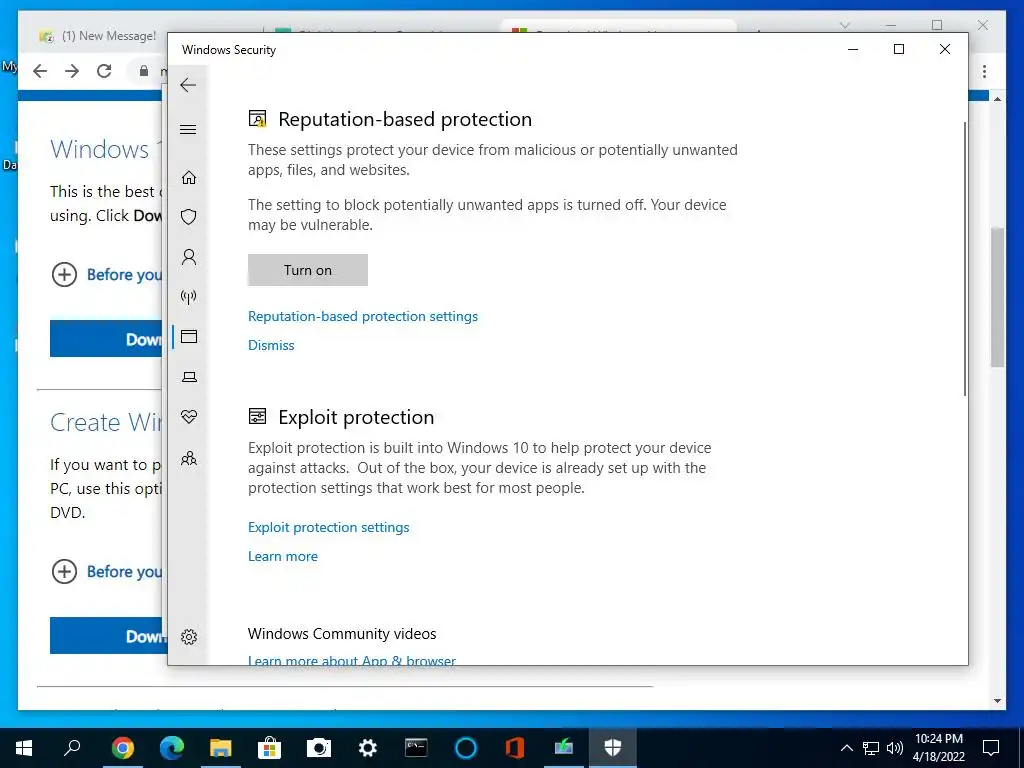
Task: Open volume control in system tray
Action: (x=895, y=748)
